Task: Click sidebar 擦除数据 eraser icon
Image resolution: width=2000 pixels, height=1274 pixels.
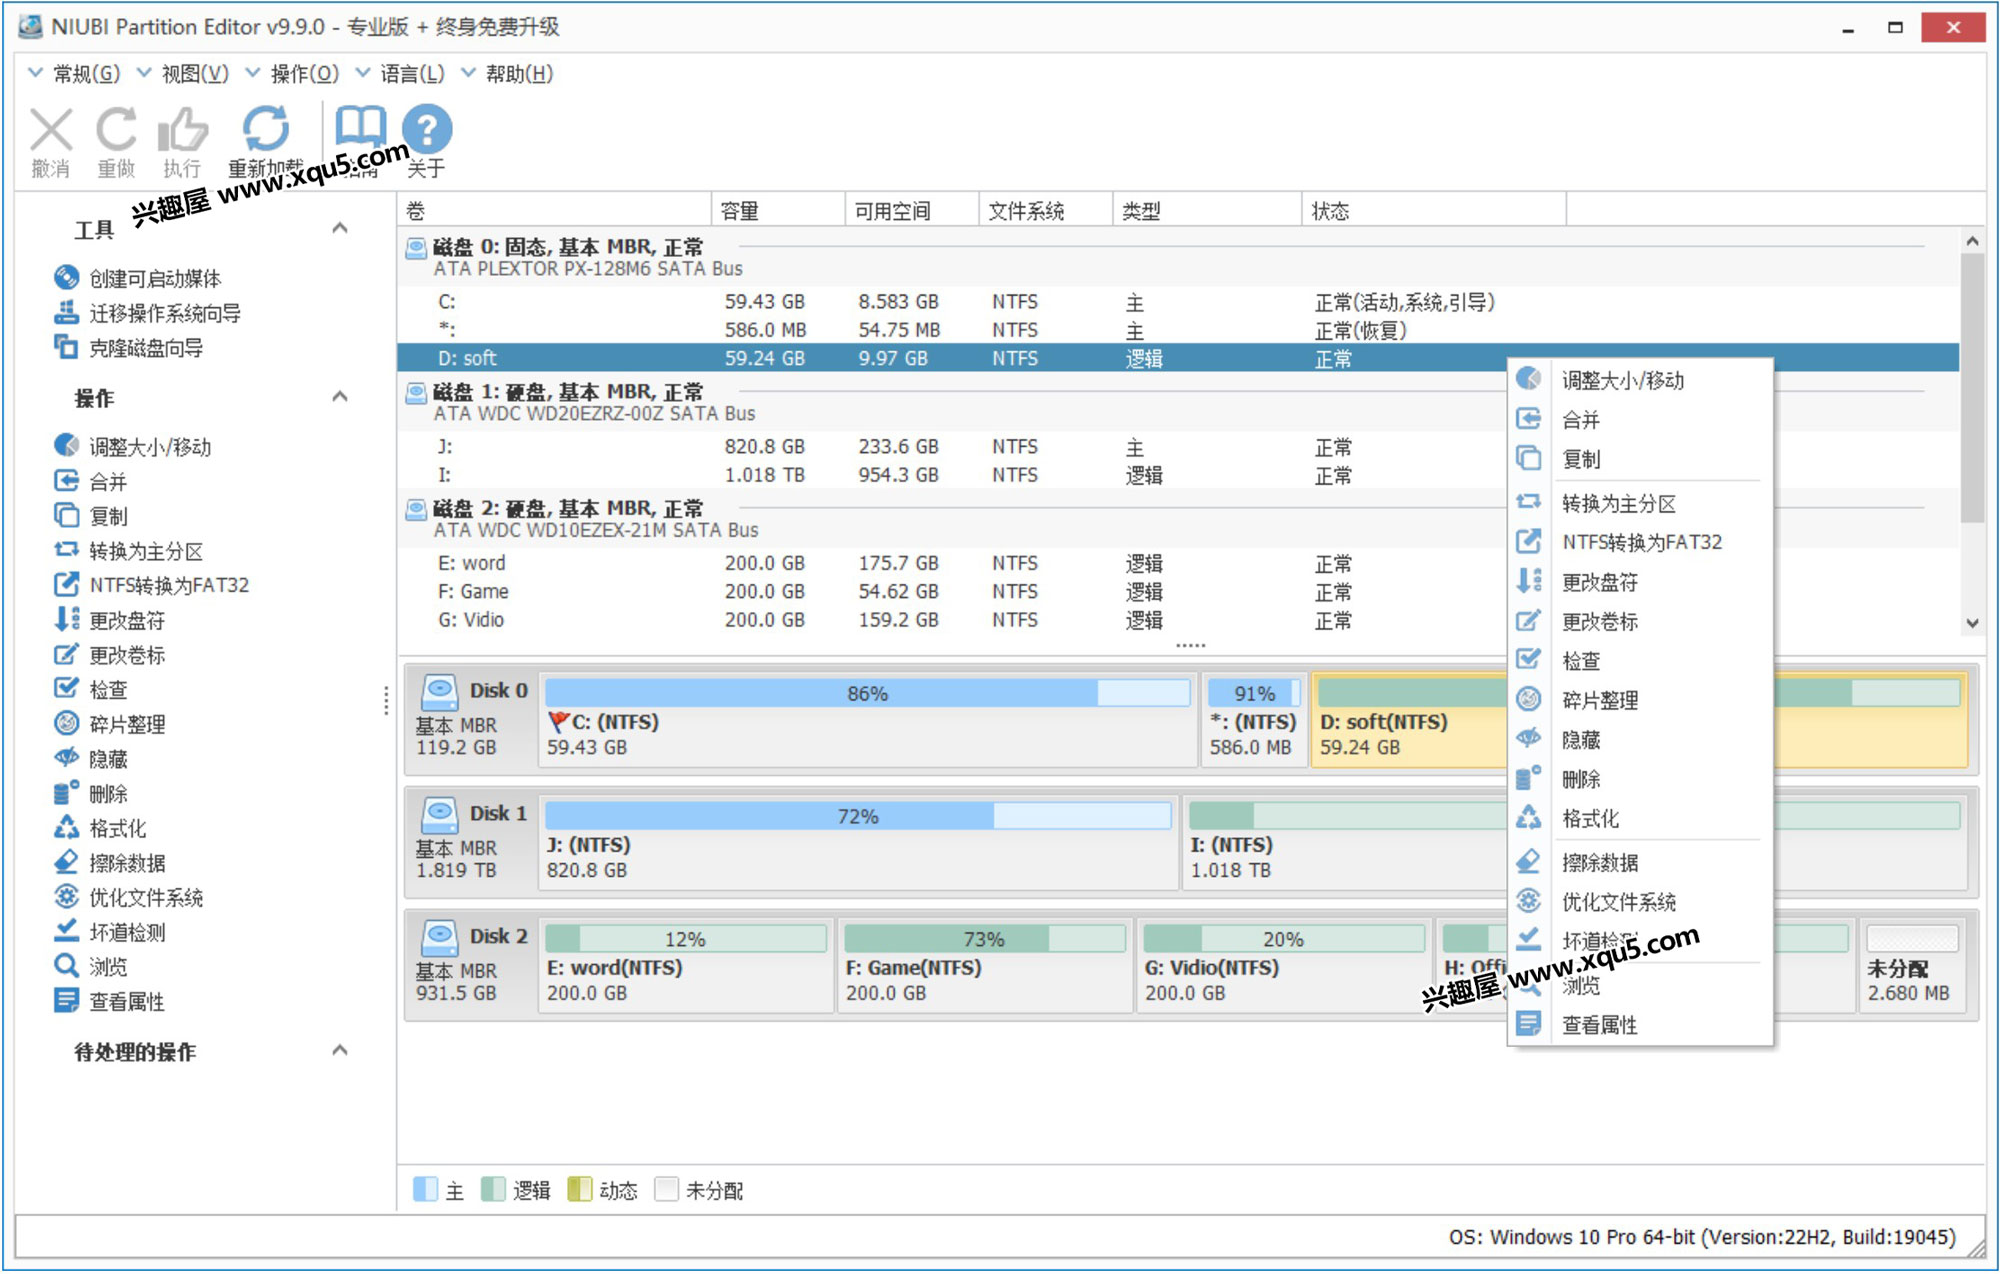Action: 66,862
